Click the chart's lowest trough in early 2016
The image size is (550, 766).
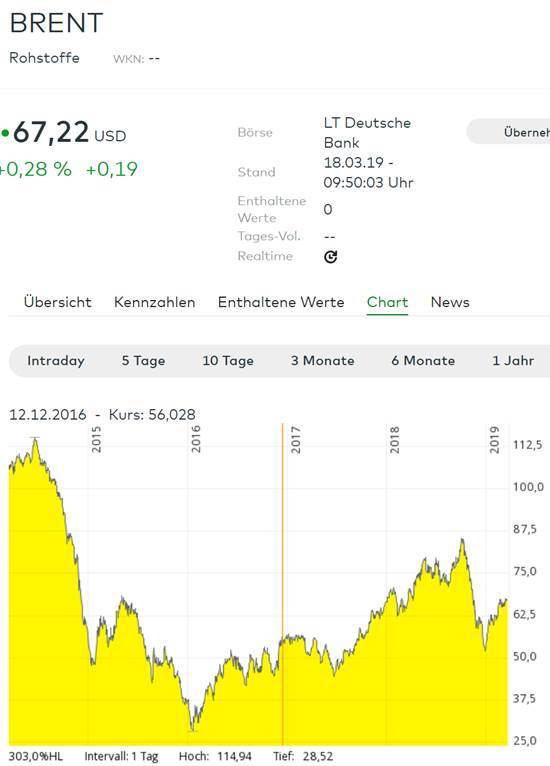pyautogui.click(x=193, y=730)
